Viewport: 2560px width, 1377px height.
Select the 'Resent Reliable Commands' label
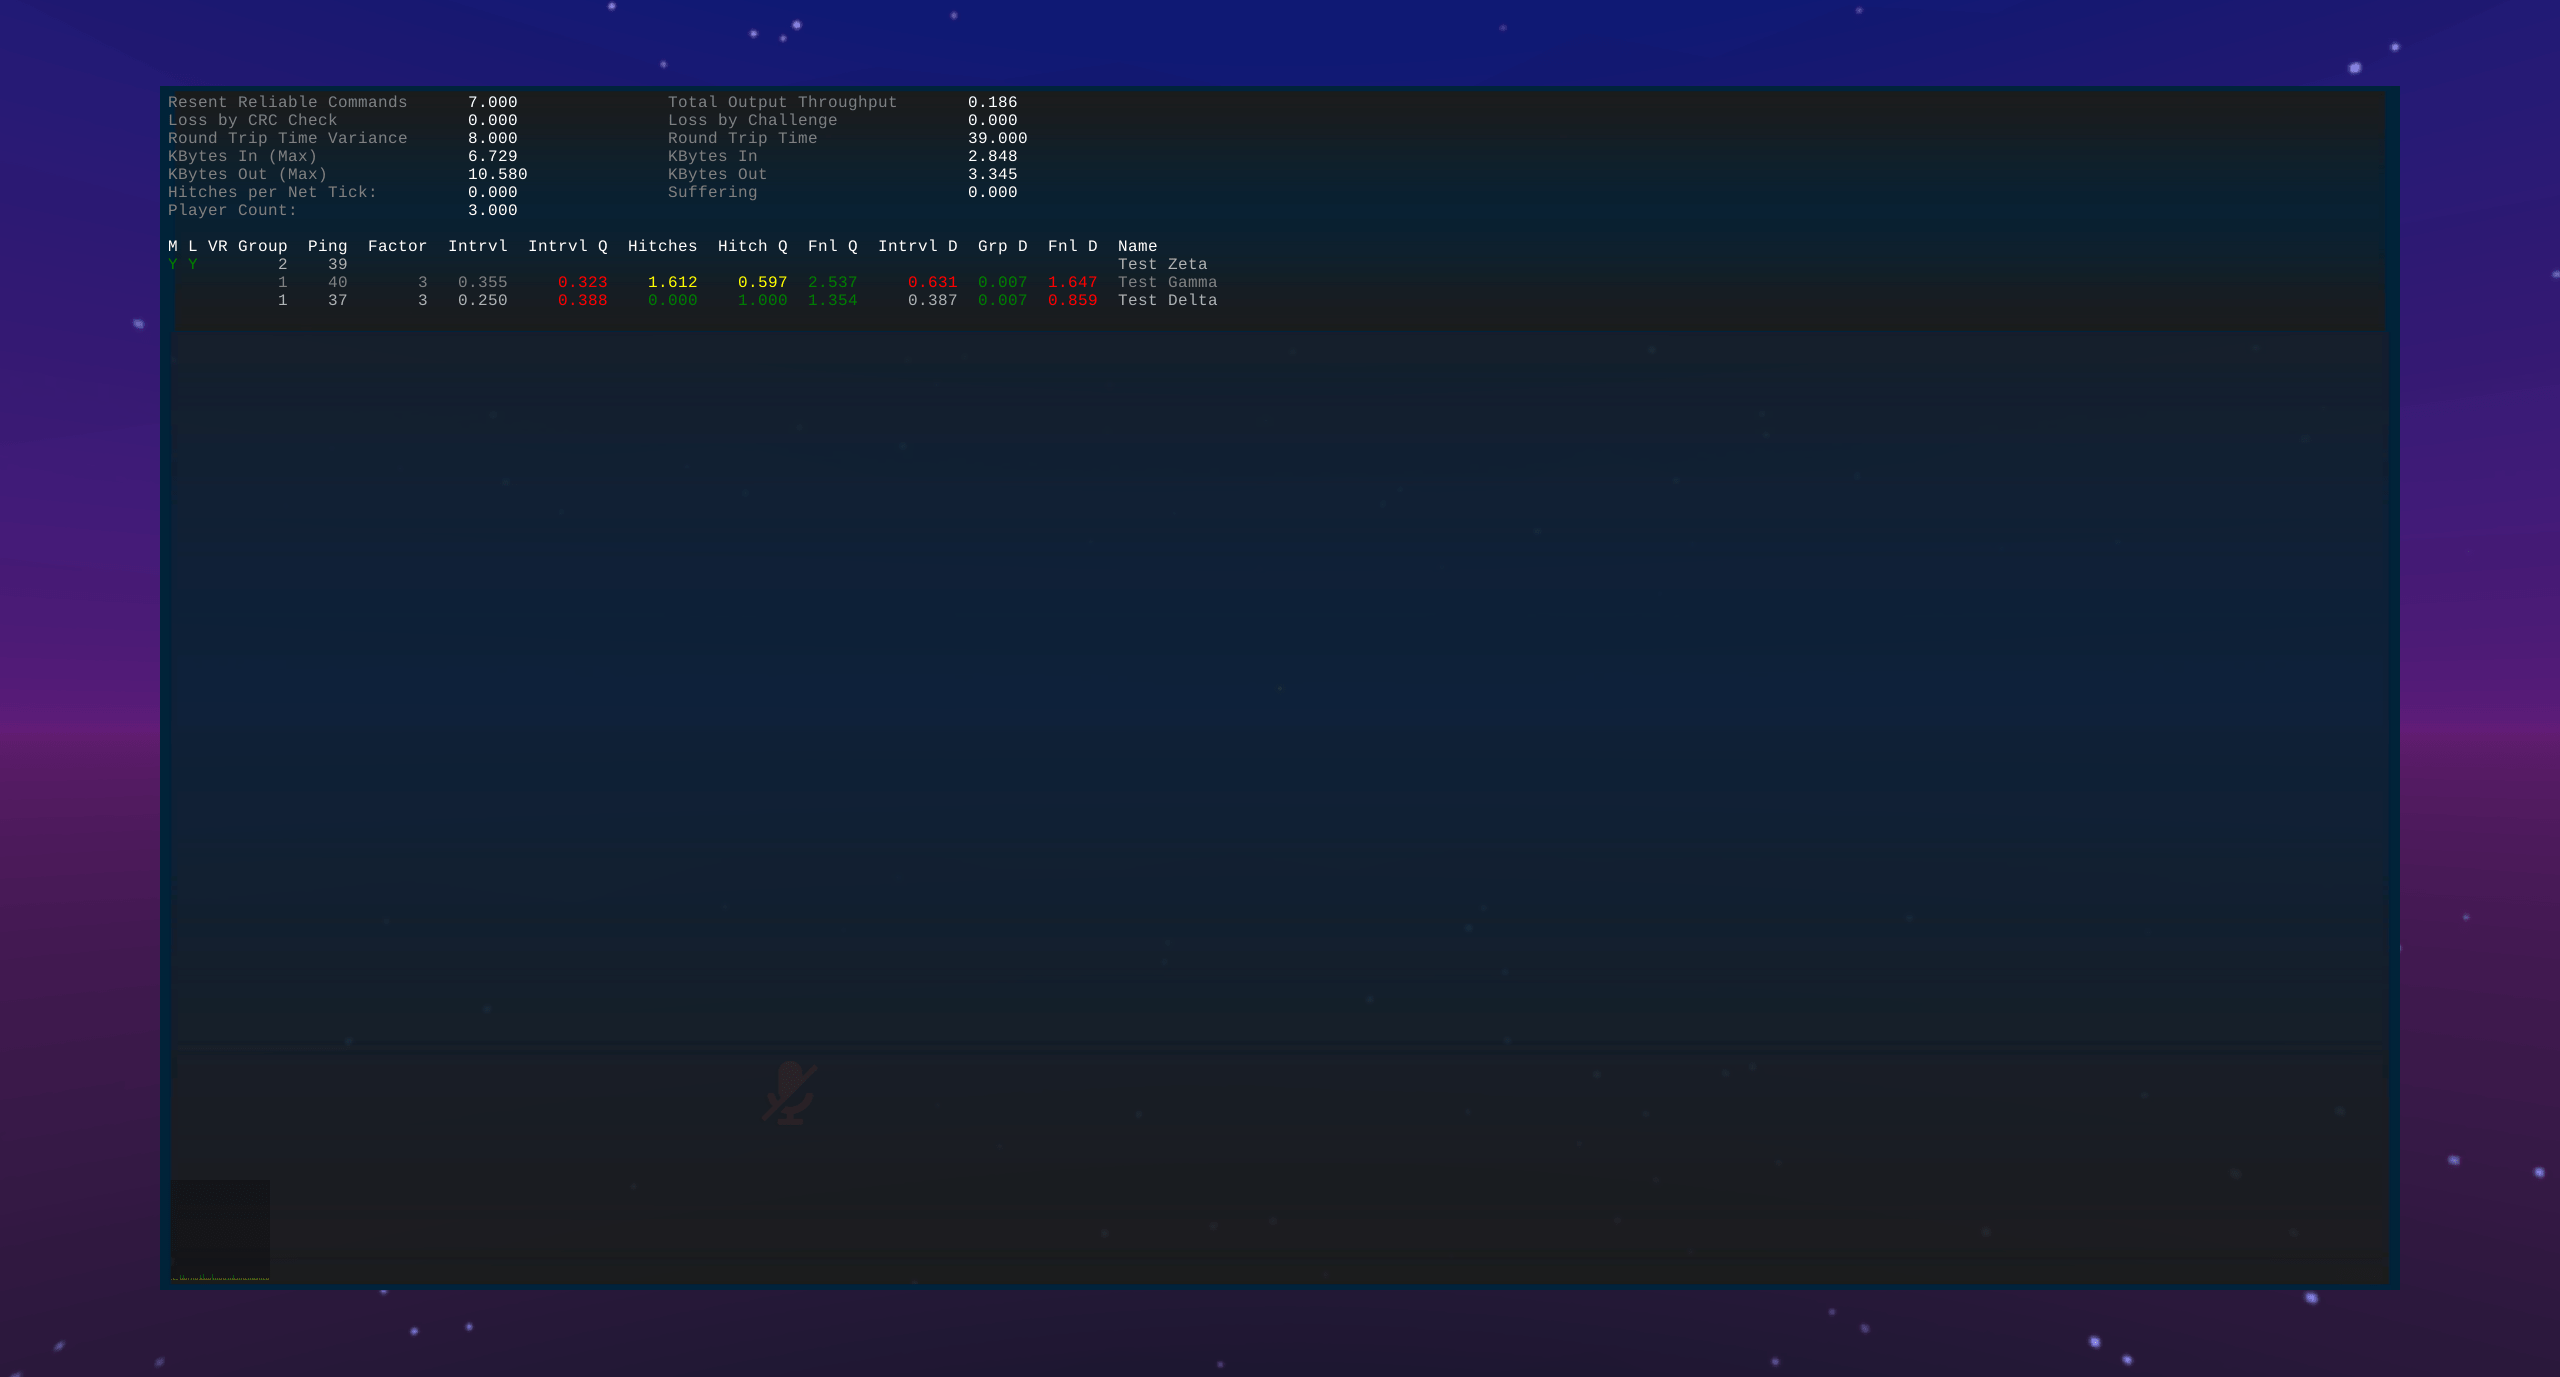(288, 102)
